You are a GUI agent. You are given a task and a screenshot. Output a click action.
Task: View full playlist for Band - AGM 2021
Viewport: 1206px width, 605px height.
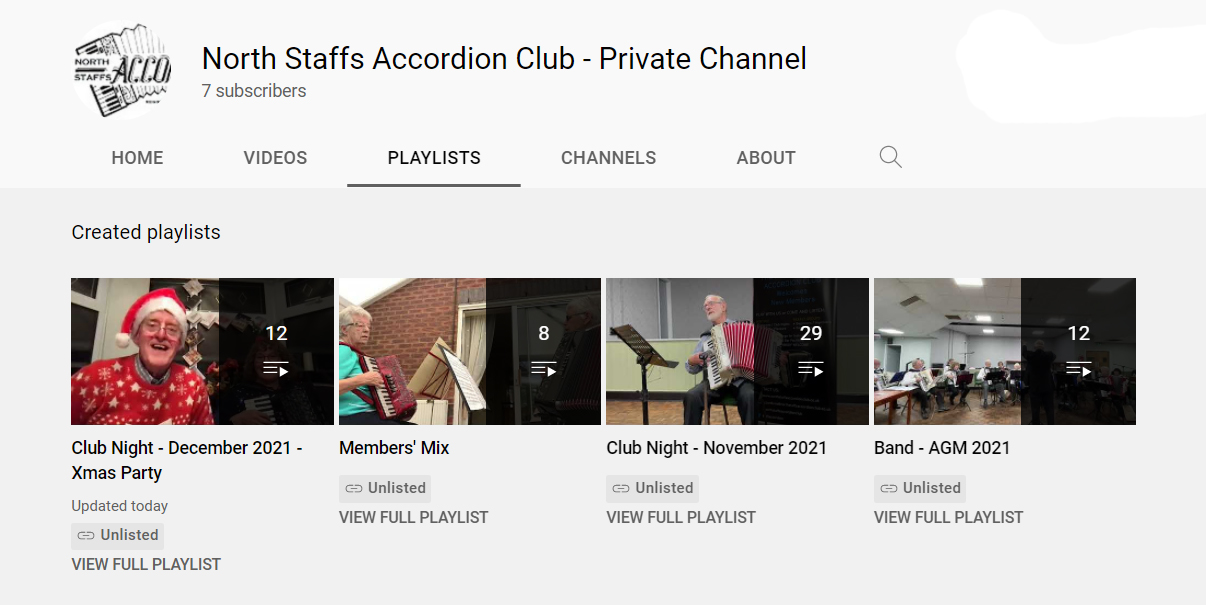(949, 517)
